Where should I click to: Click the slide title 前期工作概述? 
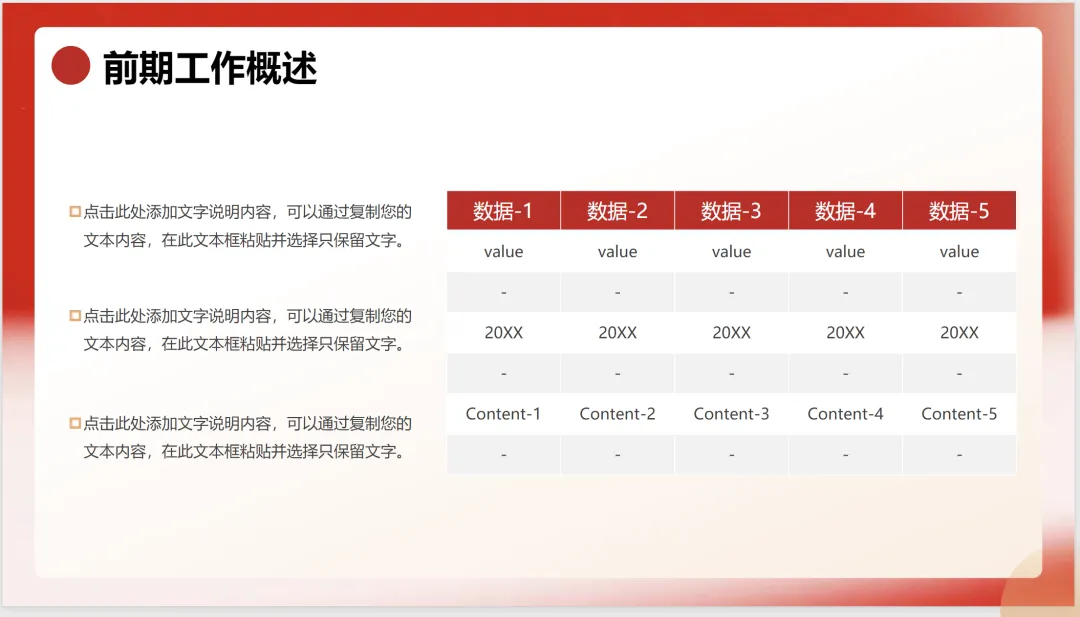[x=209, y=67]
